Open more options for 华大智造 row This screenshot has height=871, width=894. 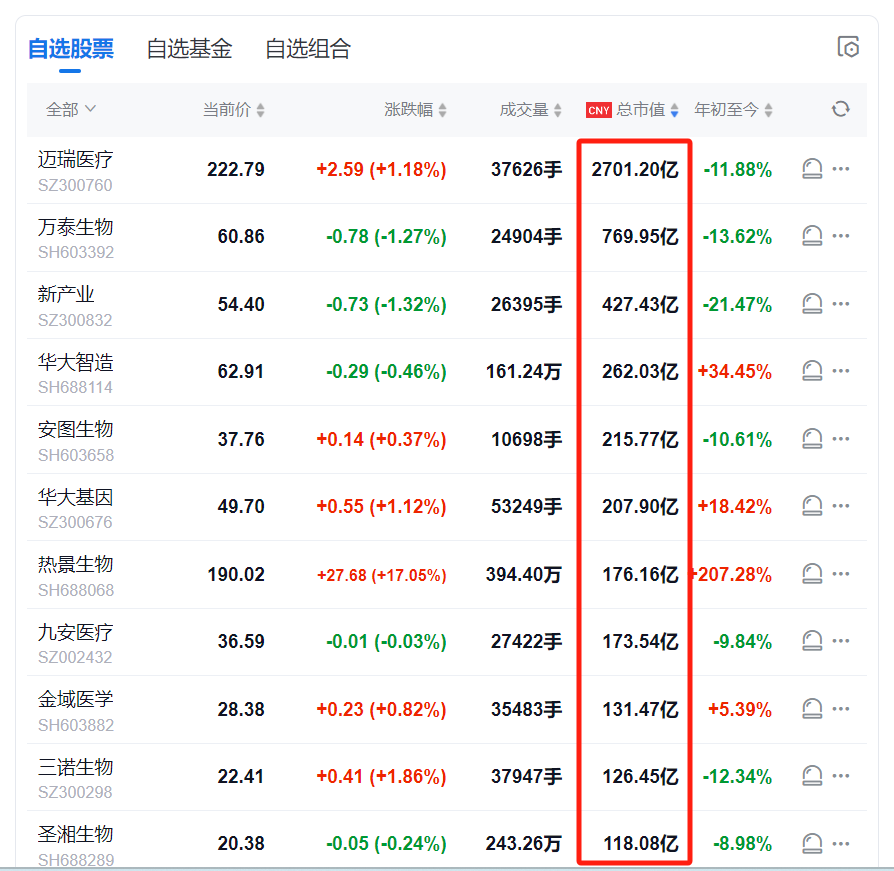point(841,371)
